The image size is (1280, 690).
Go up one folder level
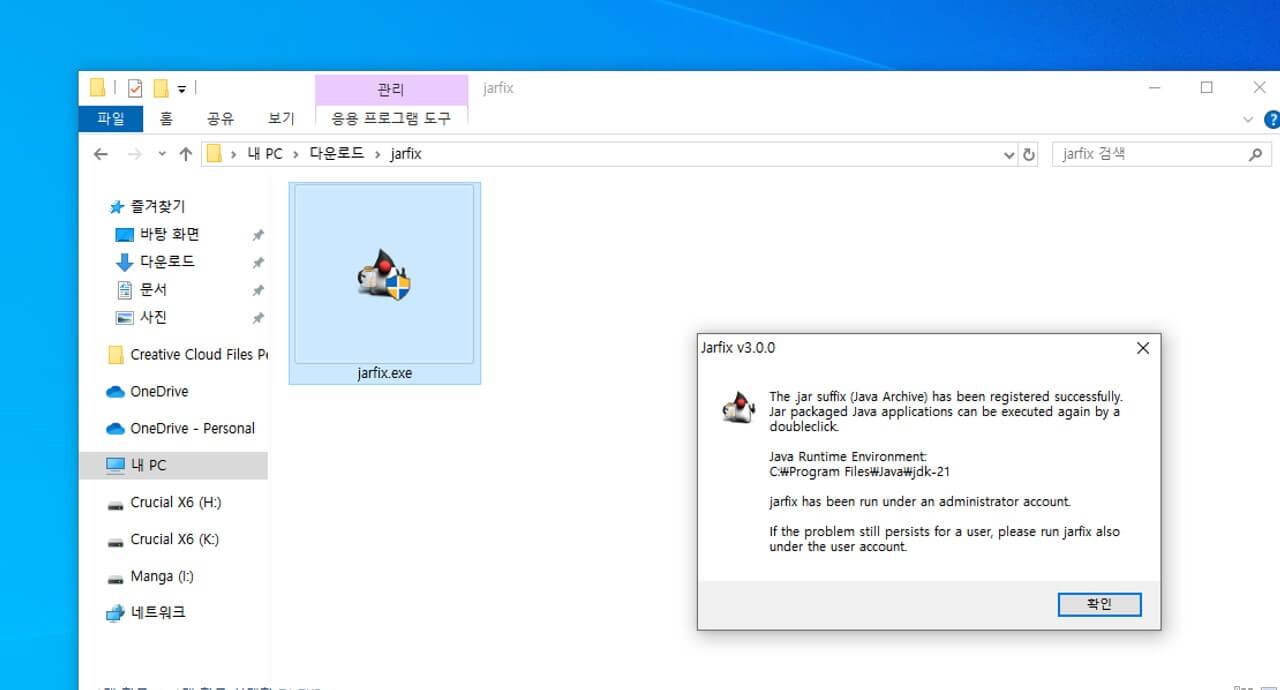[185, 154]
